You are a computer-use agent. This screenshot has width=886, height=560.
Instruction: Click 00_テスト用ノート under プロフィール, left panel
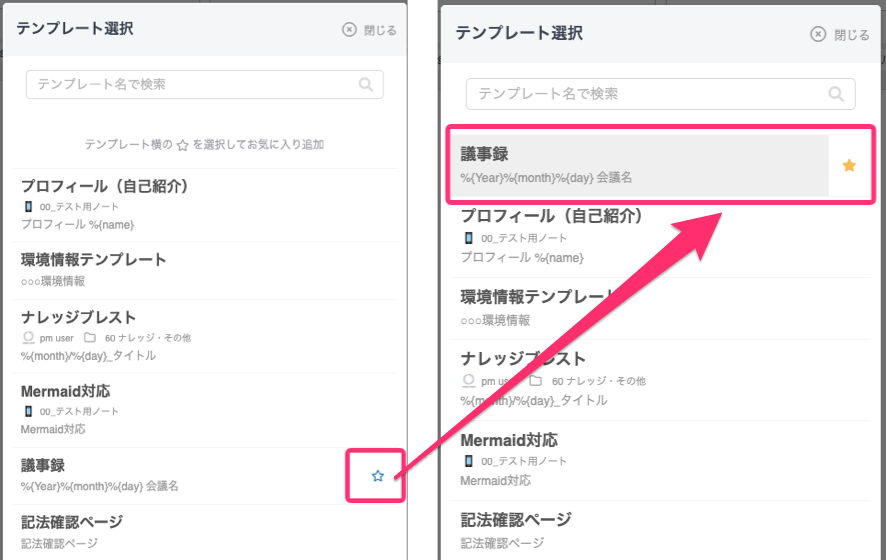point(79,207)
